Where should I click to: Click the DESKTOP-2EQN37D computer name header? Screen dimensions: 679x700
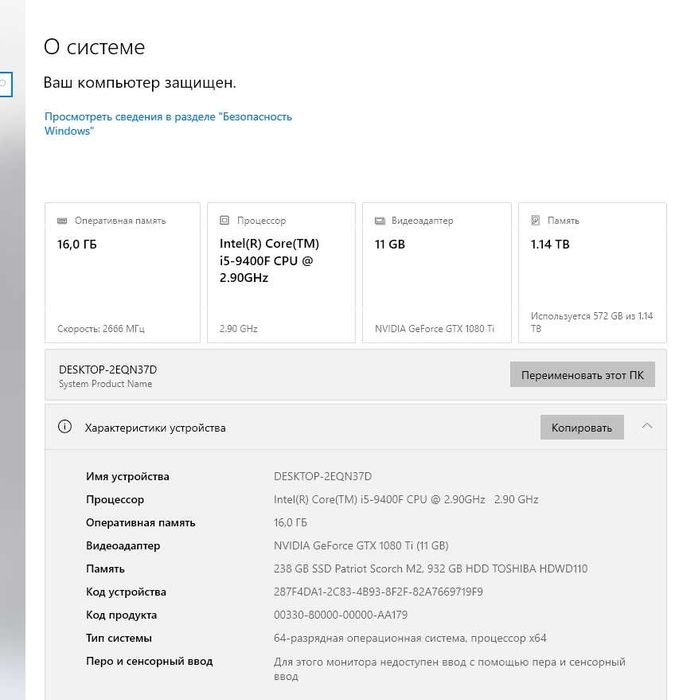pyautogui.click(x=108, y=370)
